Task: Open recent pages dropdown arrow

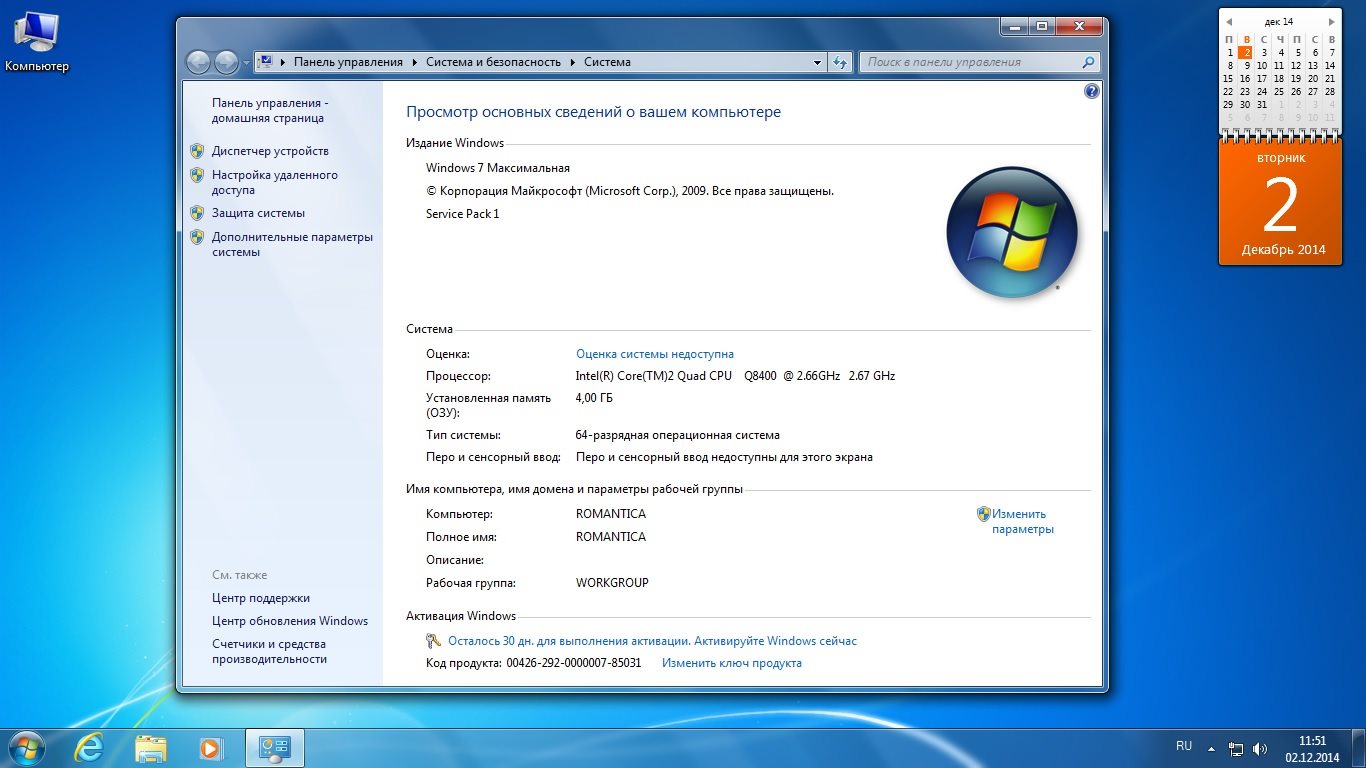Action: point(246,63)
